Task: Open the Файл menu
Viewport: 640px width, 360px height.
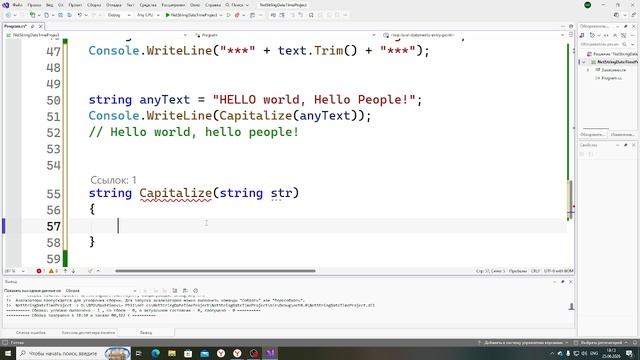Action: (x=18, y=5)
